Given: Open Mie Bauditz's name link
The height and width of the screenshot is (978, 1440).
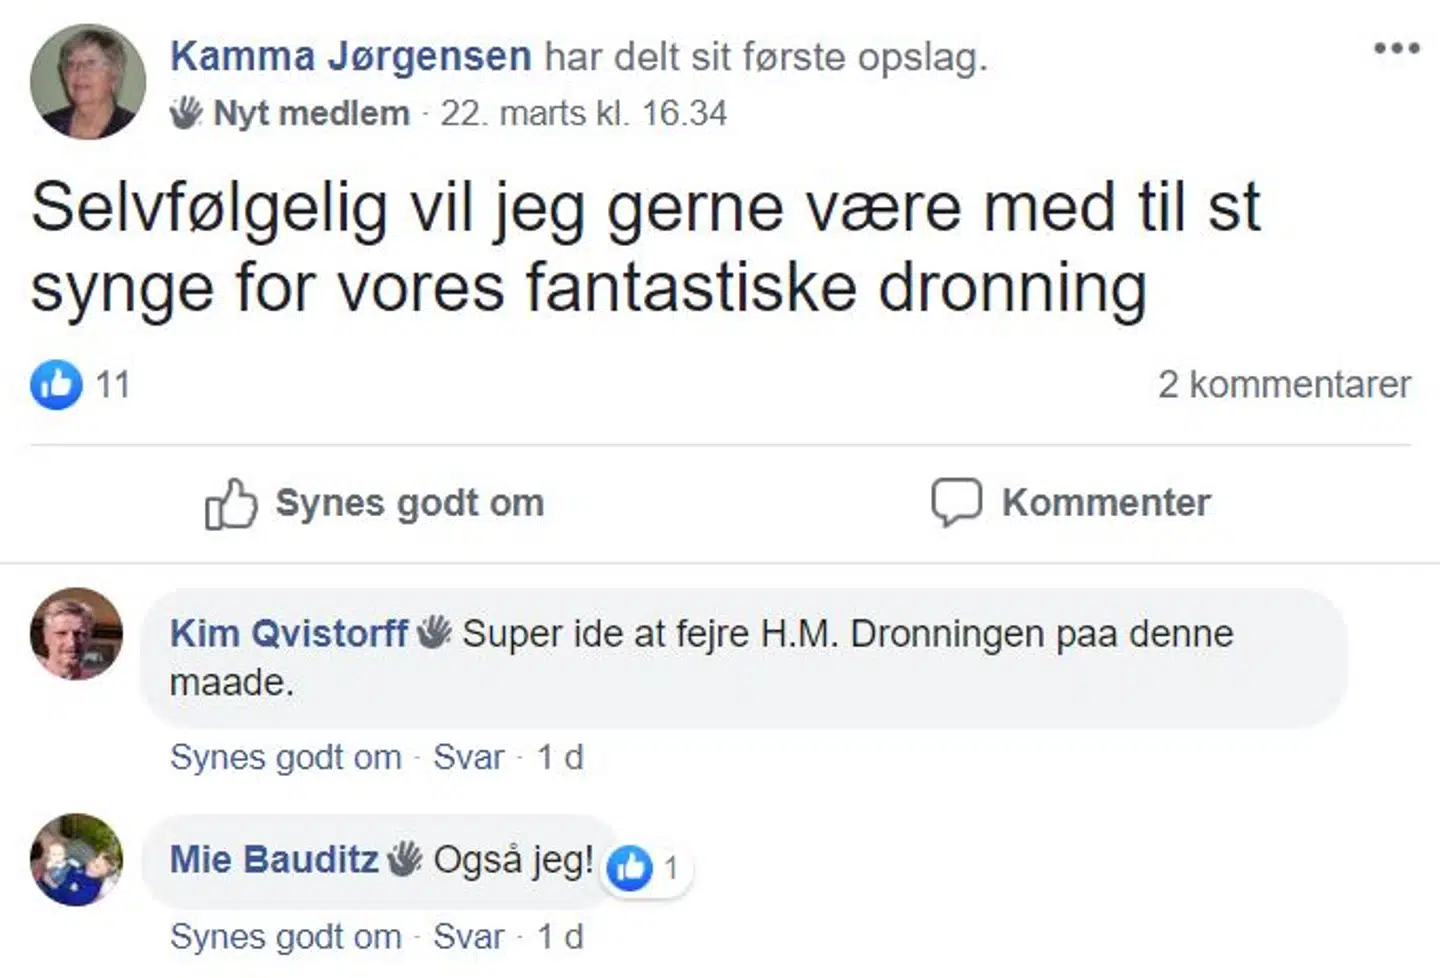Looking at the screenshot, I should [274, 859].
